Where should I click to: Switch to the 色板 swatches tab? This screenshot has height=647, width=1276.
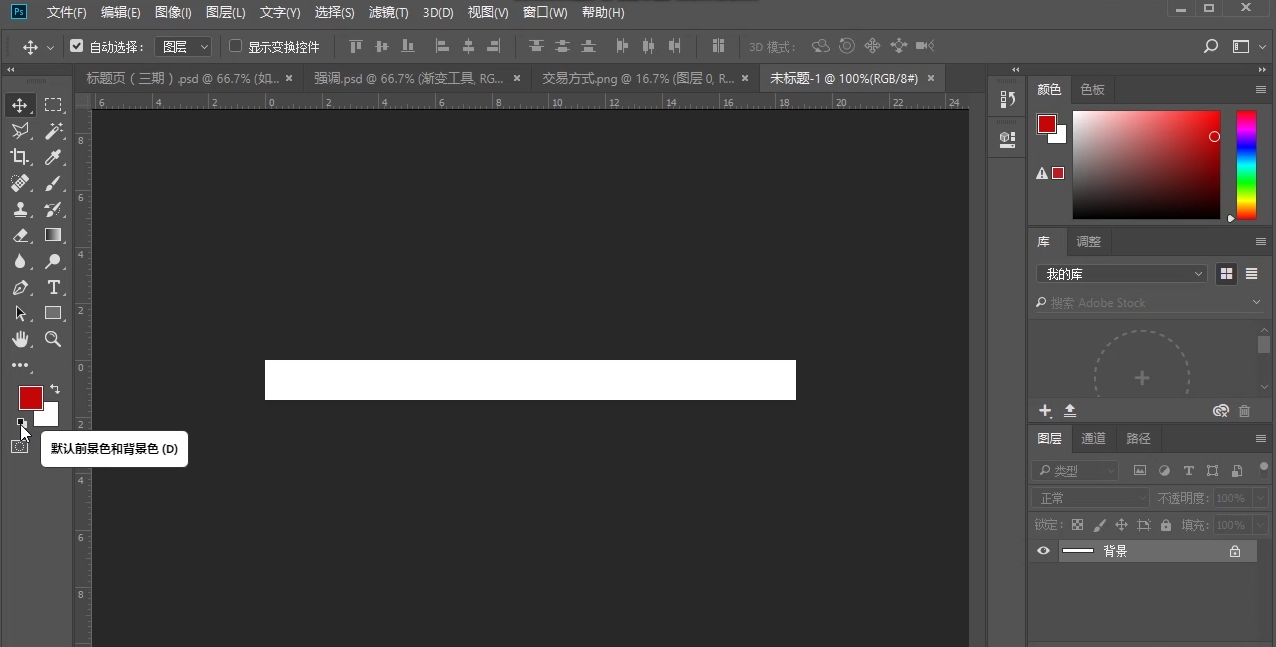[1092, 89]
